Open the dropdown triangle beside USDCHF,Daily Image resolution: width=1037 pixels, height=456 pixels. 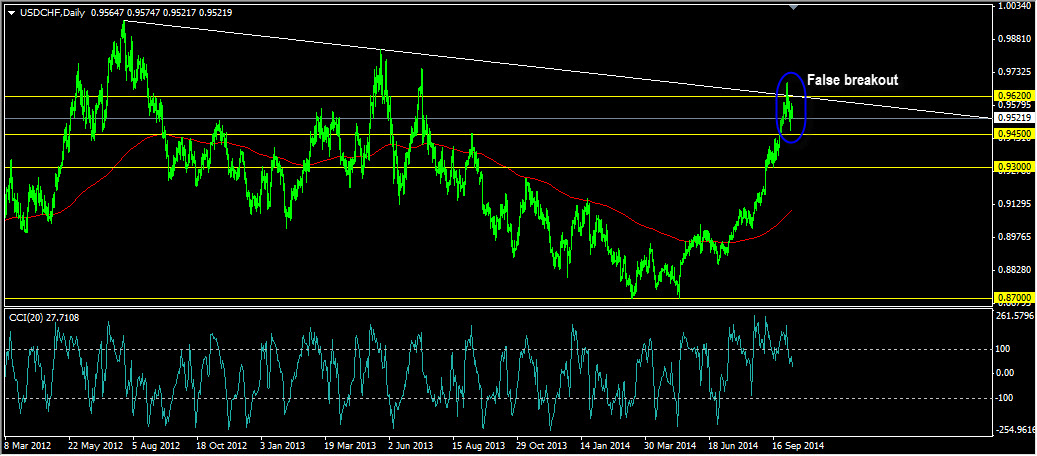tap(11, 12)
